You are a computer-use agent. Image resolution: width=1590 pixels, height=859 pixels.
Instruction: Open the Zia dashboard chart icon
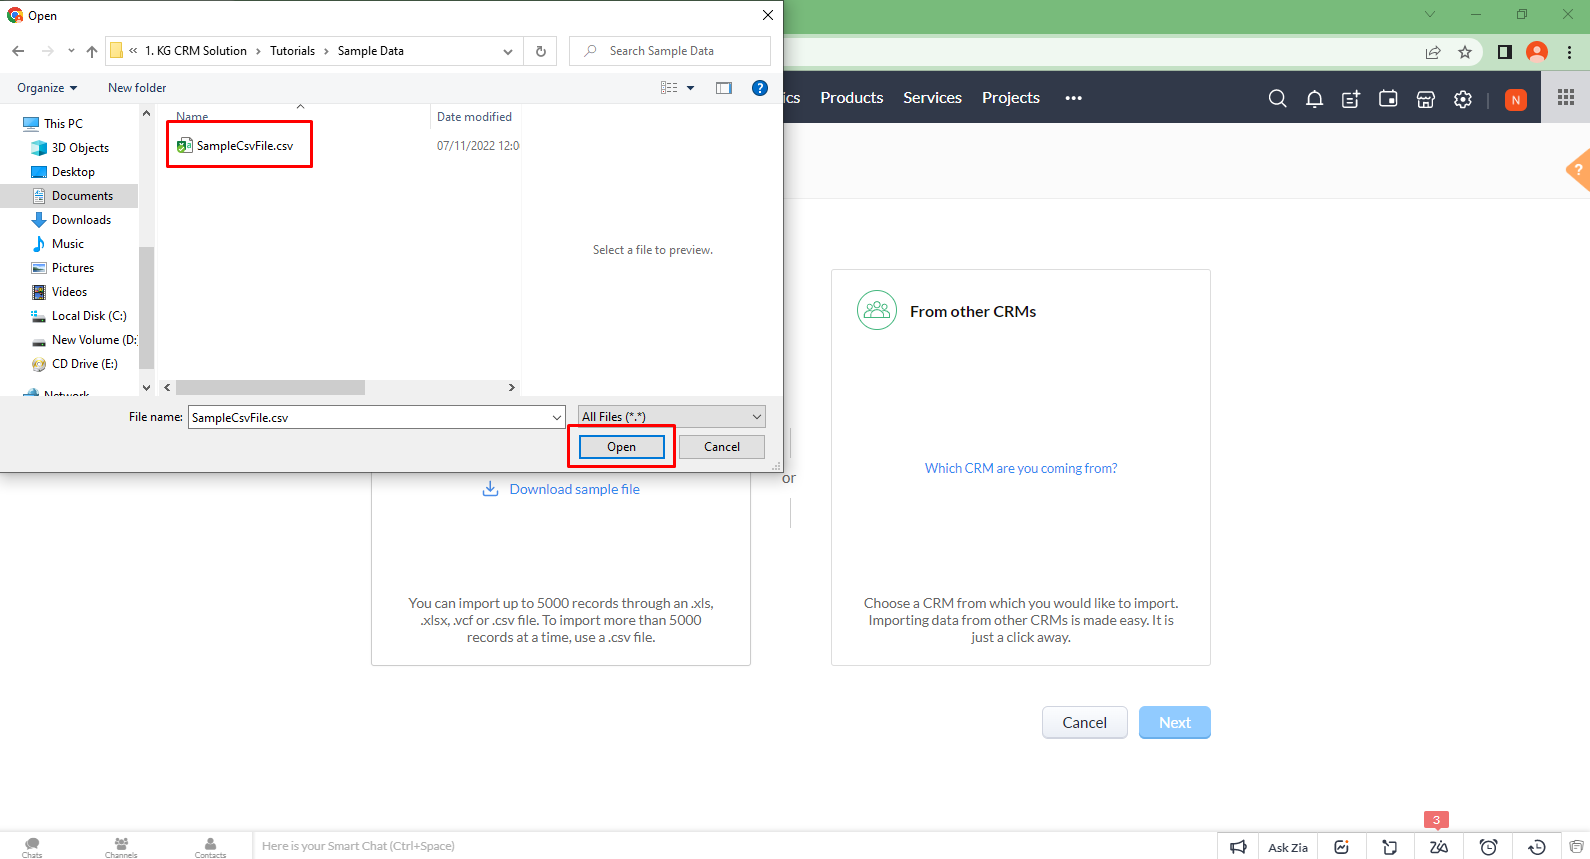point(1341,847)
